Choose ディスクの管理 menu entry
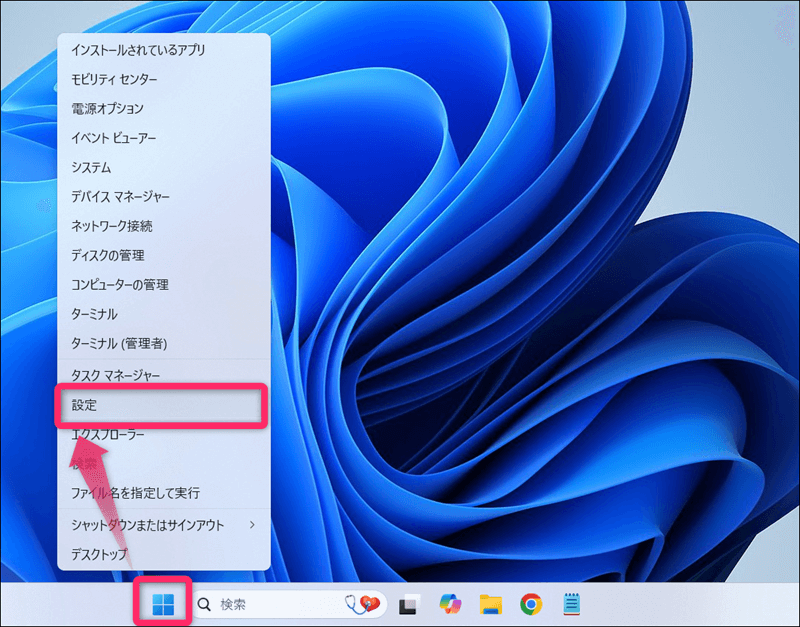The height and width of the screenshot is (627, 800). [107, 256]
